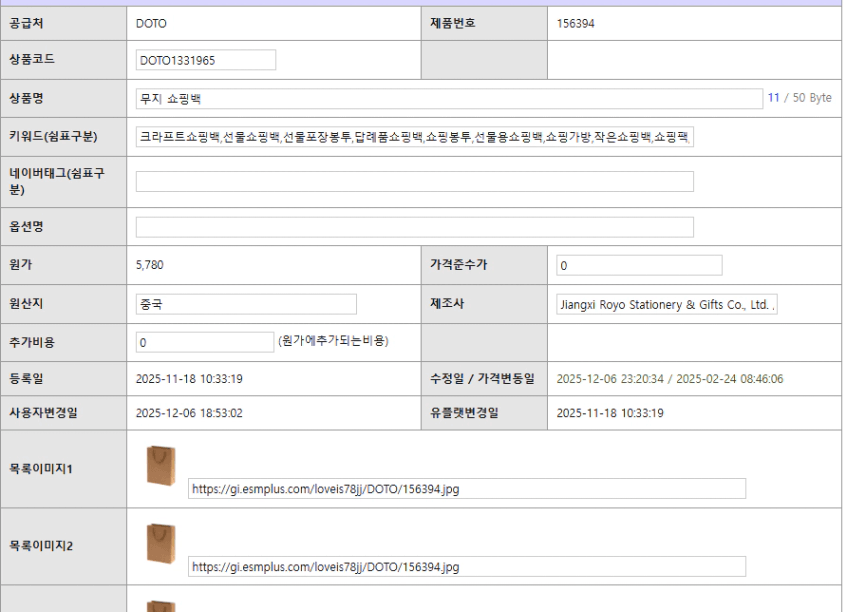Select the 수정일 value 2025-12-06 23:20:34

click(610, 379)
